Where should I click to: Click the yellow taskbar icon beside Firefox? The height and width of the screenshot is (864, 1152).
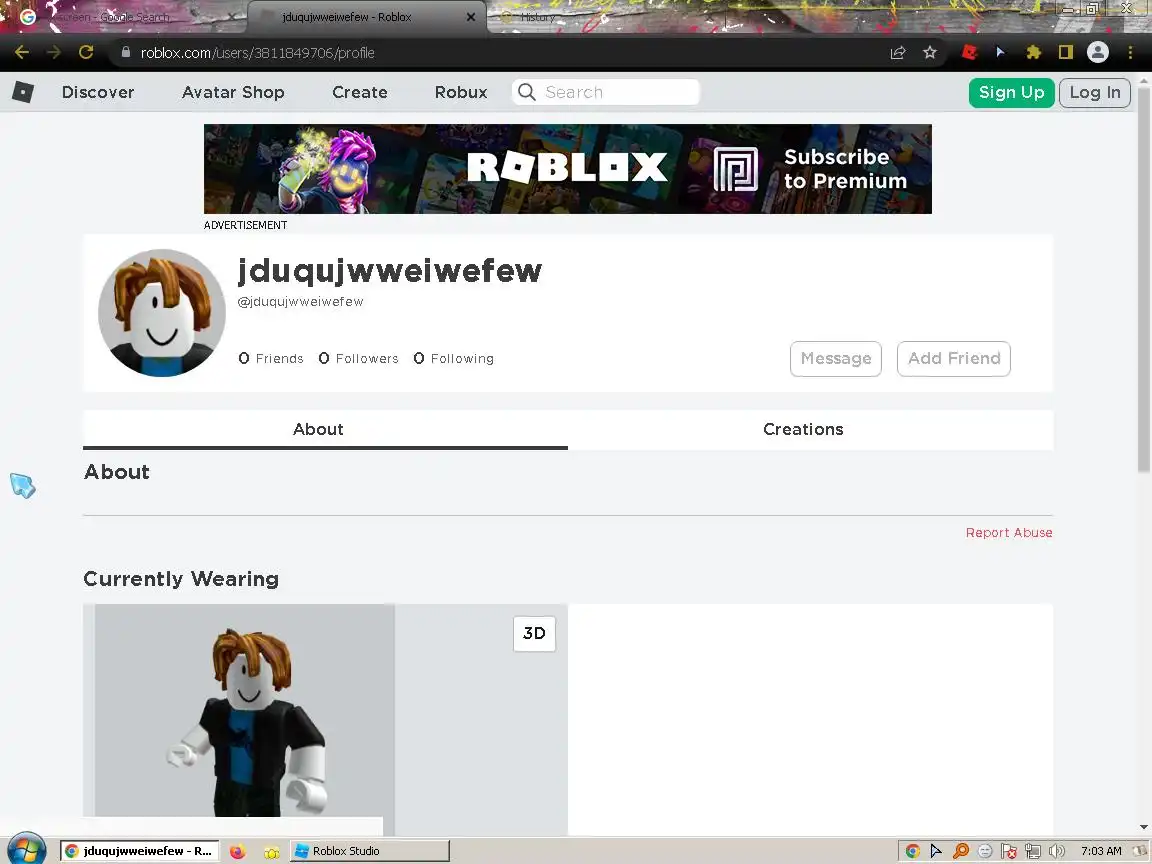(272, 852)
